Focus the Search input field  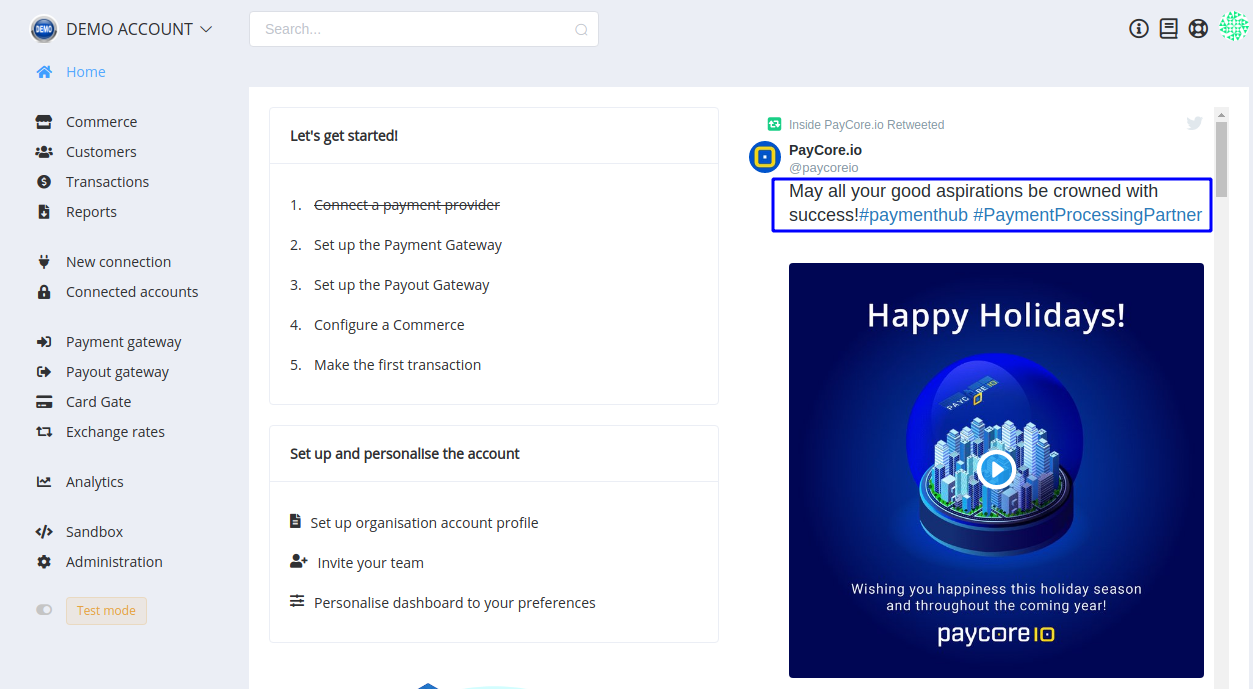click(x=424, y=29)
